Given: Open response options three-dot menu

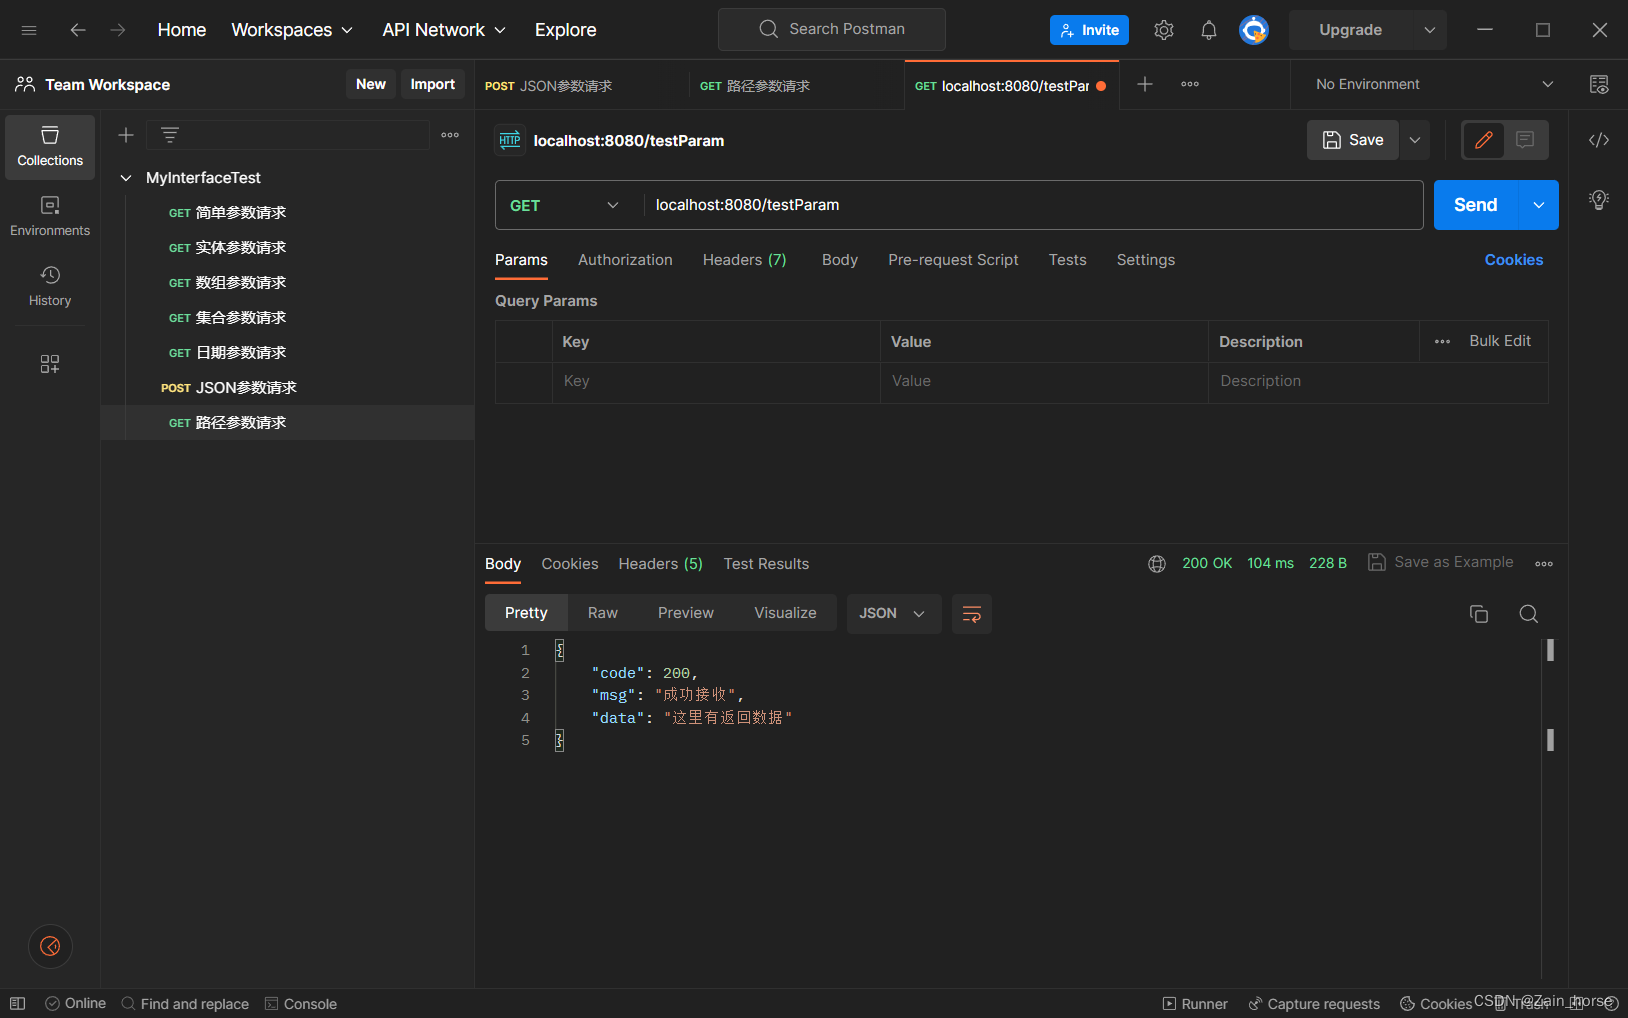Looking at the screenshot, I should click(1544, 564).
